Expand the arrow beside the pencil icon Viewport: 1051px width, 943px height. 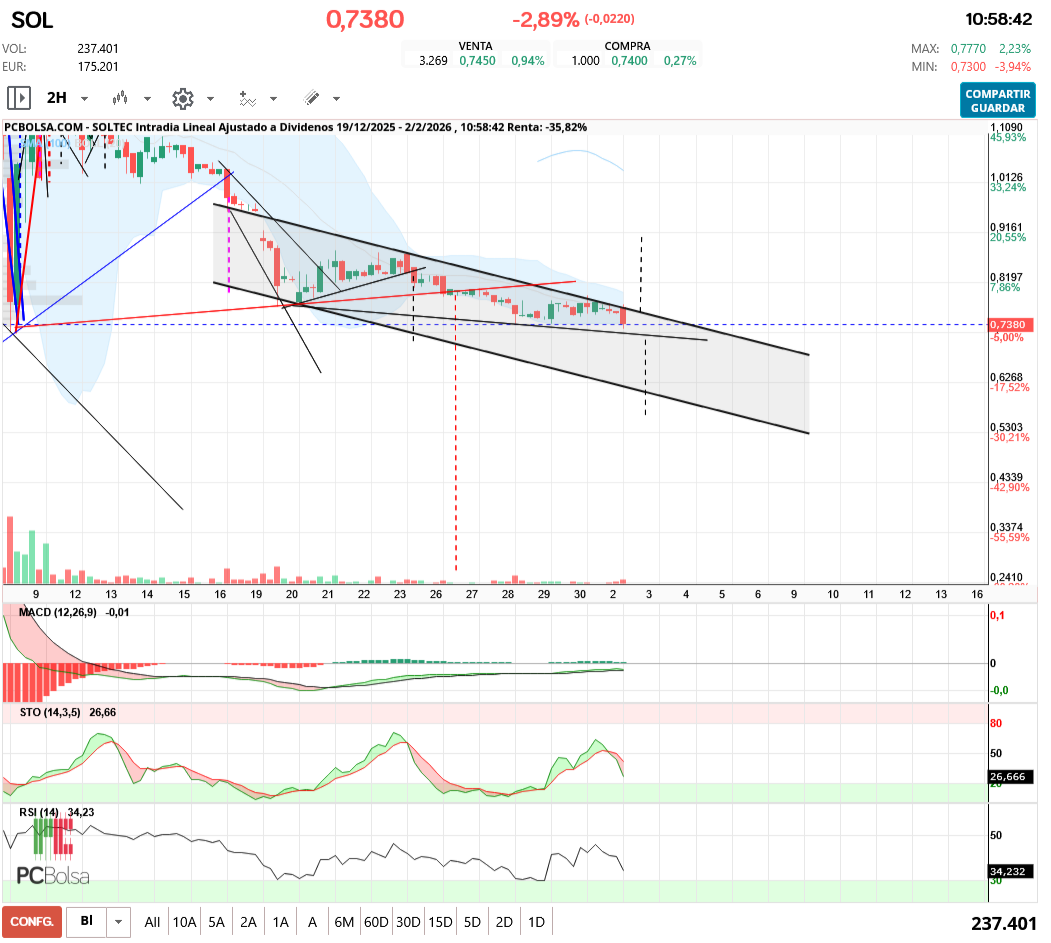tap(336, 99)
